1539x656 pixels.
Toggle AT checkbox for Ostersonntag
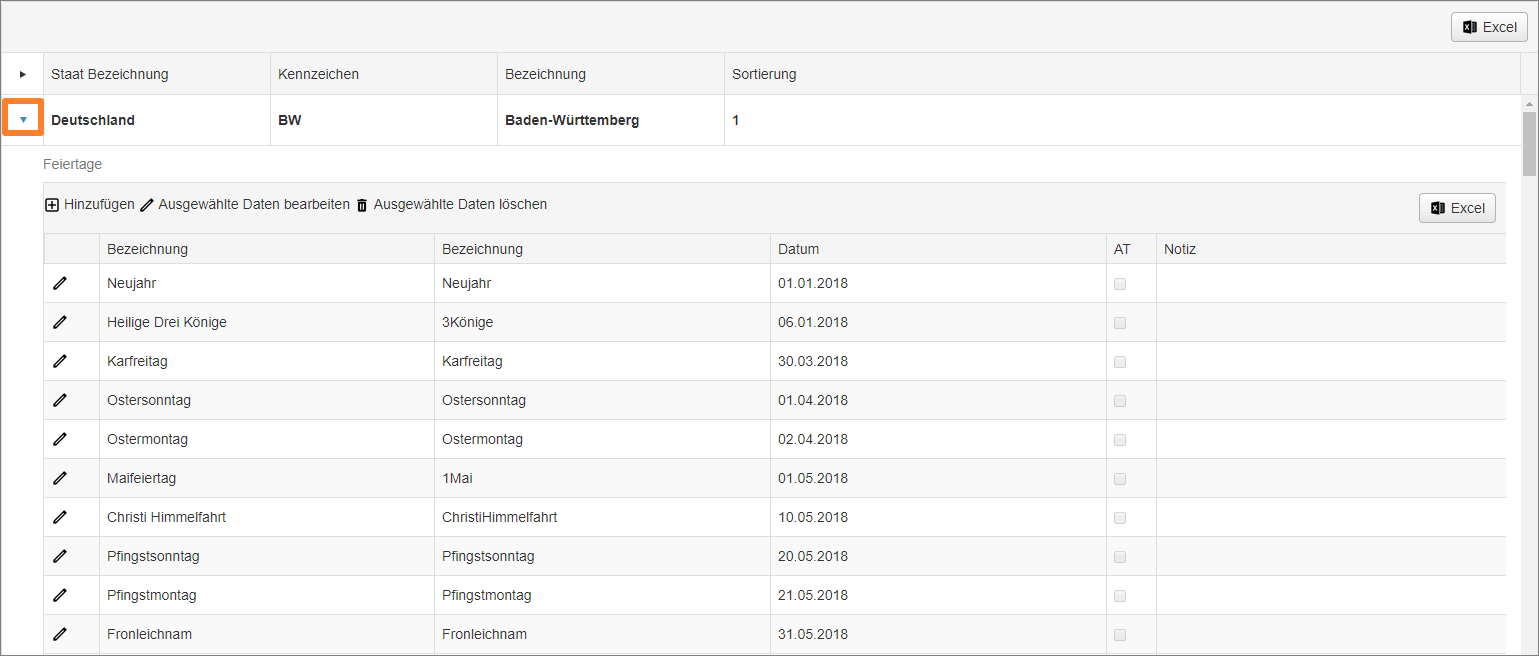(1120, 401)
